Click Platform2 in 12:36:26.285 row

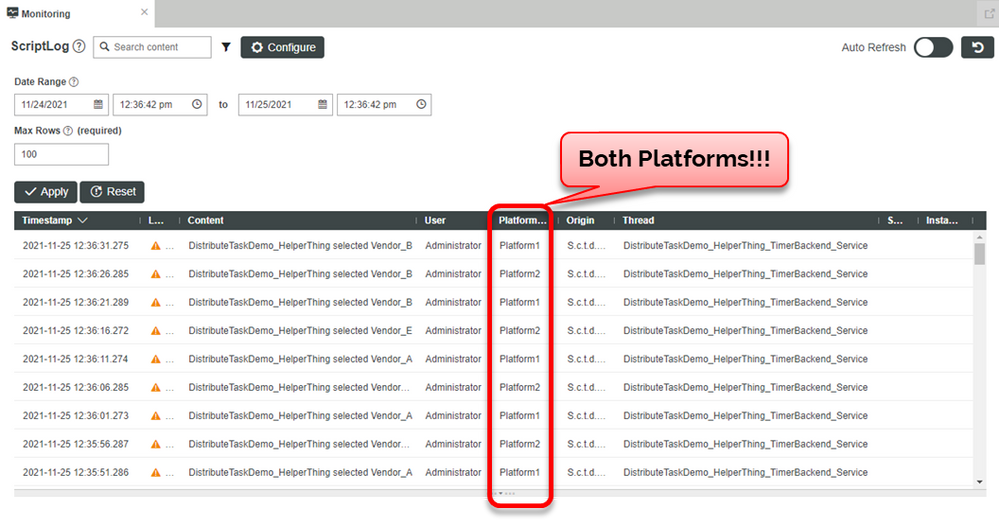(x=519, y=274)
